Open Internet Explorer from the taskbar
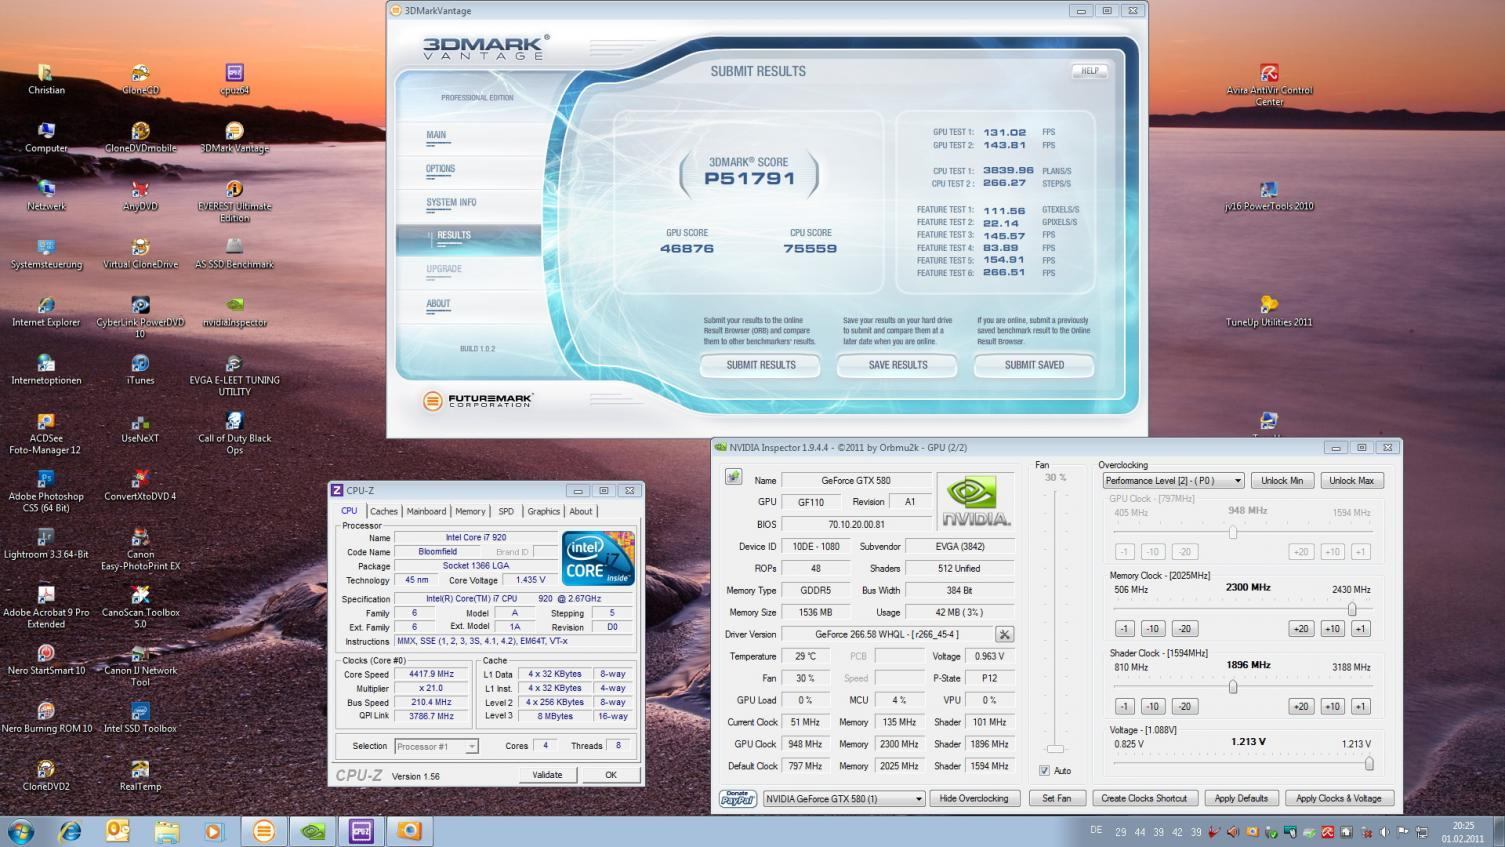This screenshot has height=847, width=1505. click(x=70, y=831)
